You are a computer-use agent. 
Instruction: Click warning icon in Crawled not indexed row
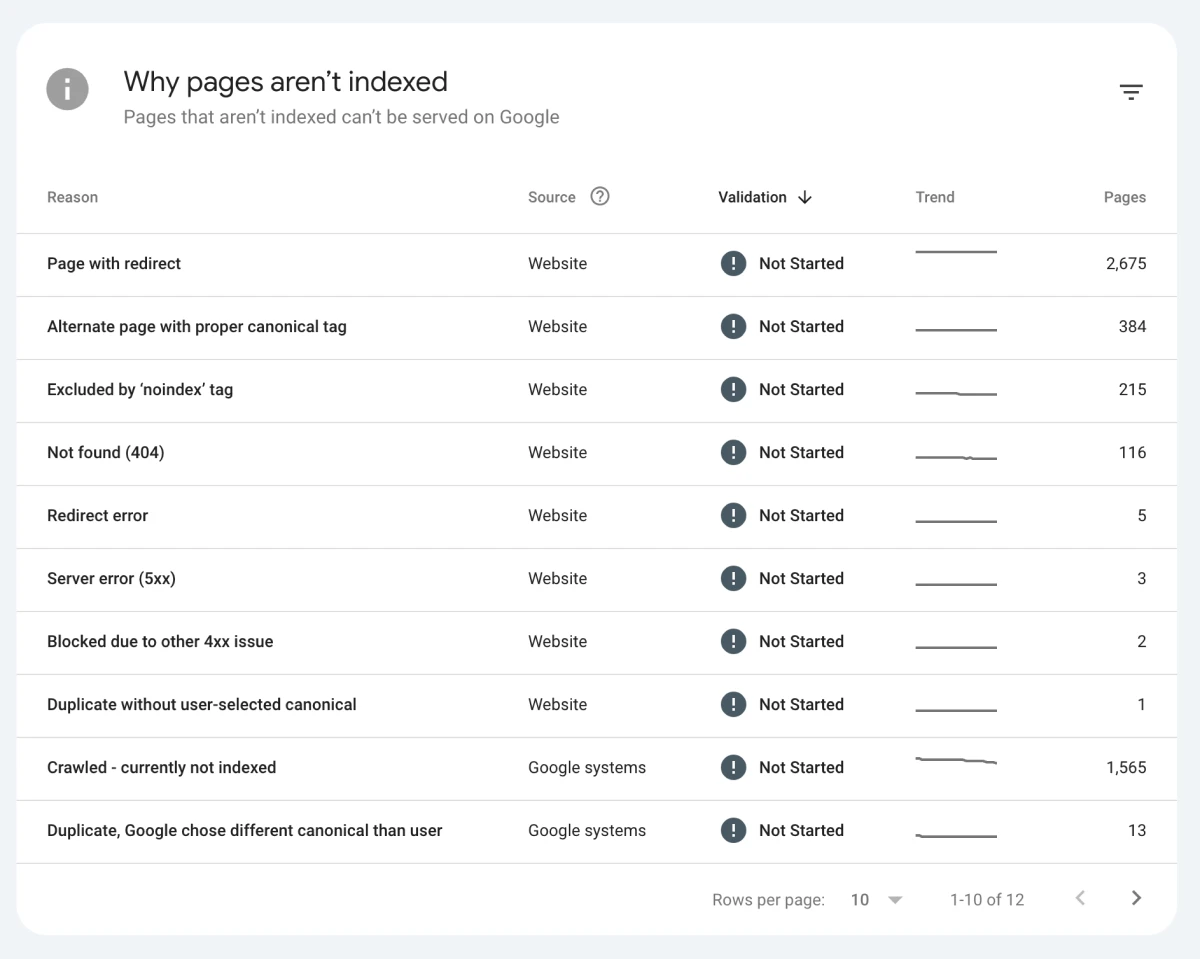click(733, 767)
